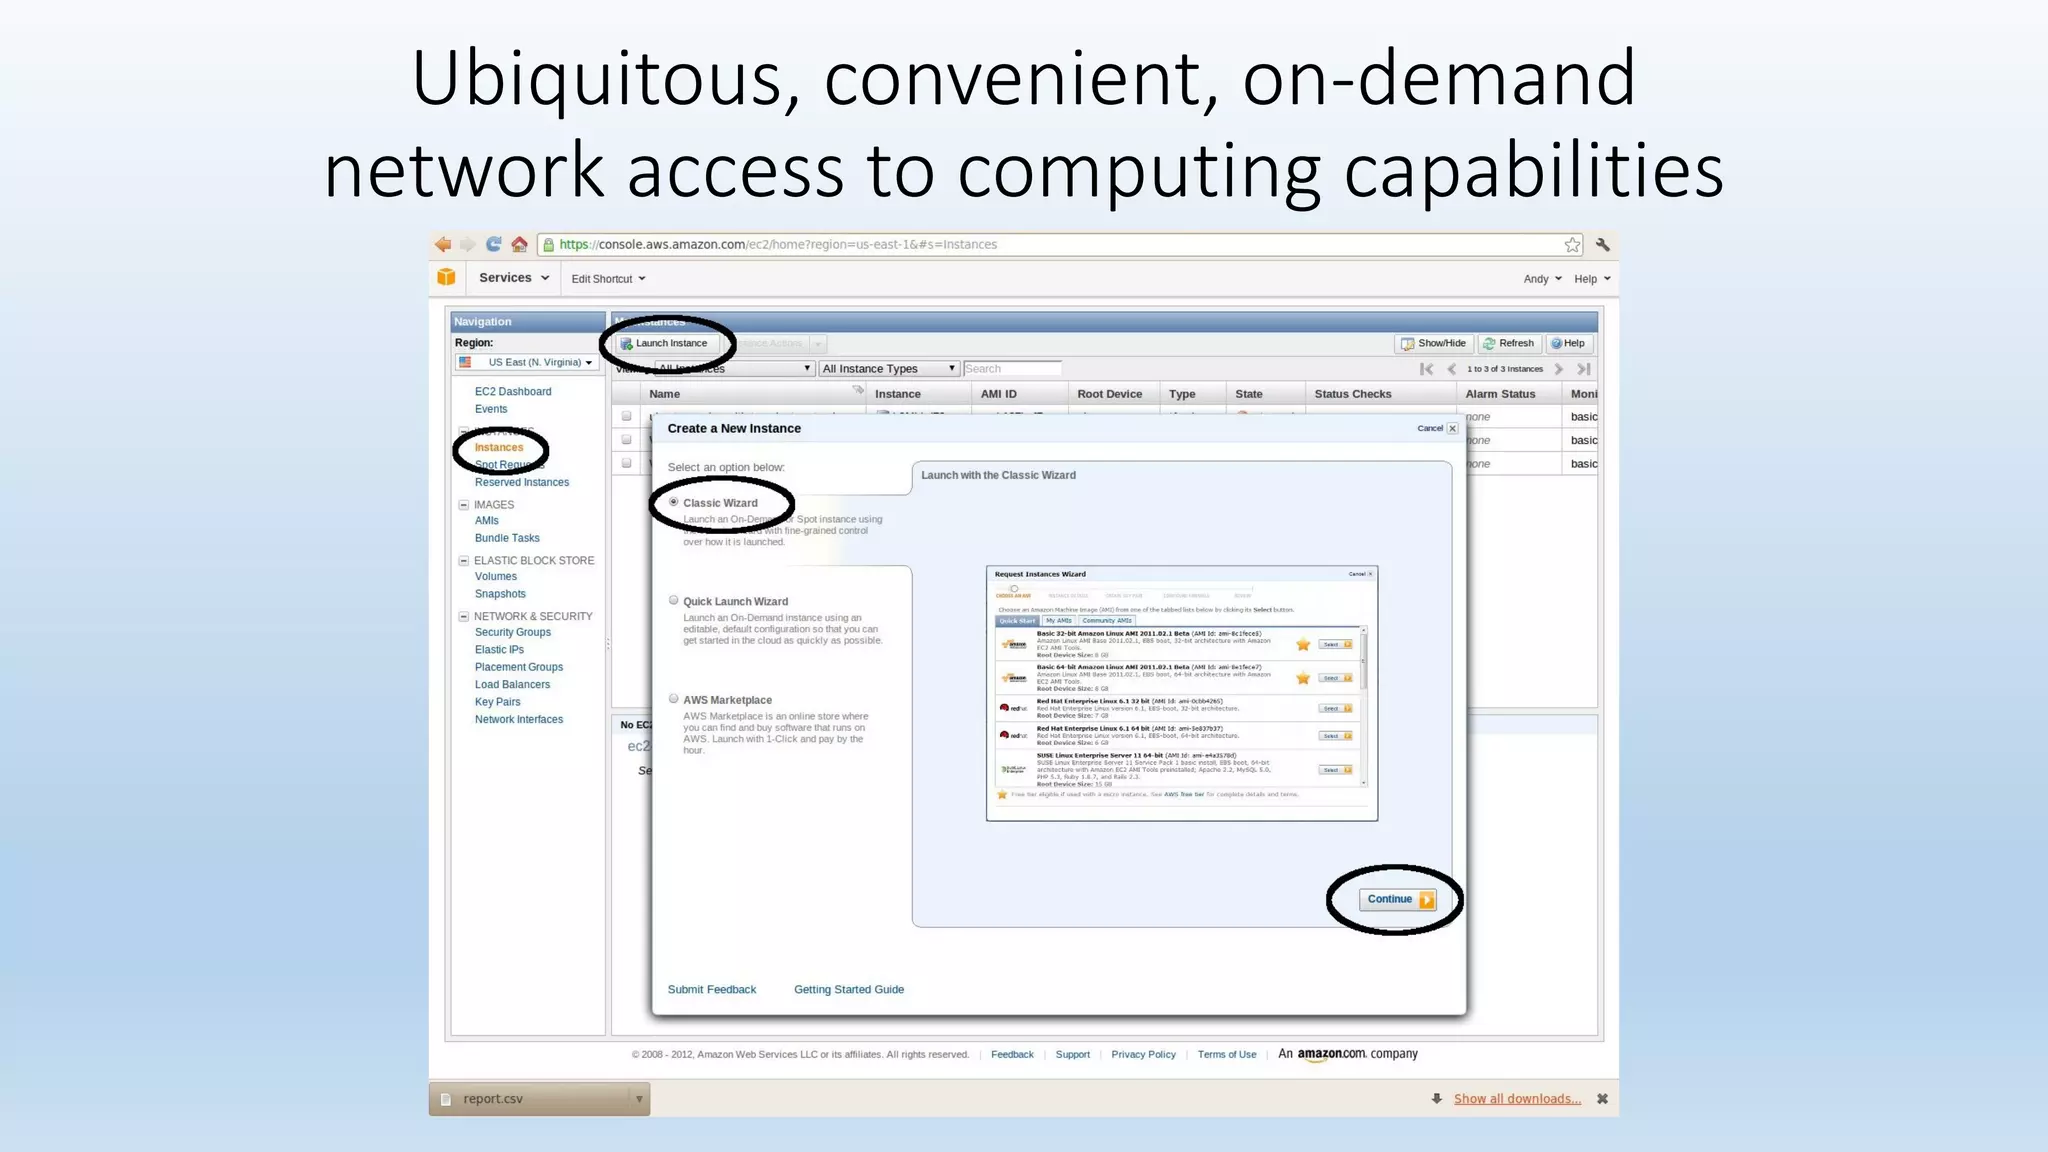Click the Help button in instances toolbar
Viewport: 2048px width, 1152px height.
tap(1568, 343)
